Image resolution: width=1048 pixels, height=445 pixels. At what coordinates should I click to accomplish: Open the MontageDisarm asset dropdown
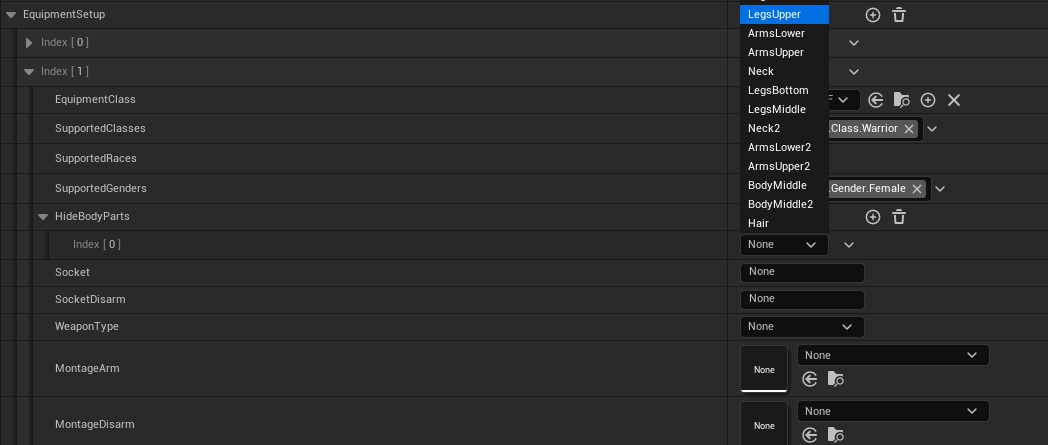[x=892, y=411]
